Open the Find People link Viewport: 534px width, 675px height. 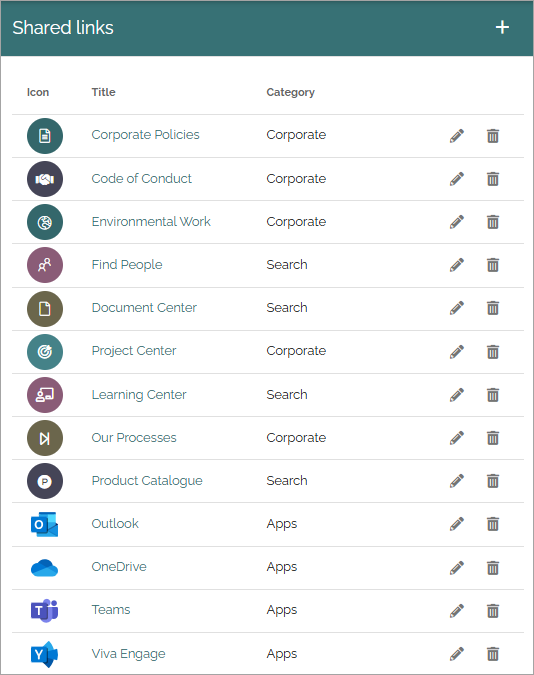tap(127, 265)
